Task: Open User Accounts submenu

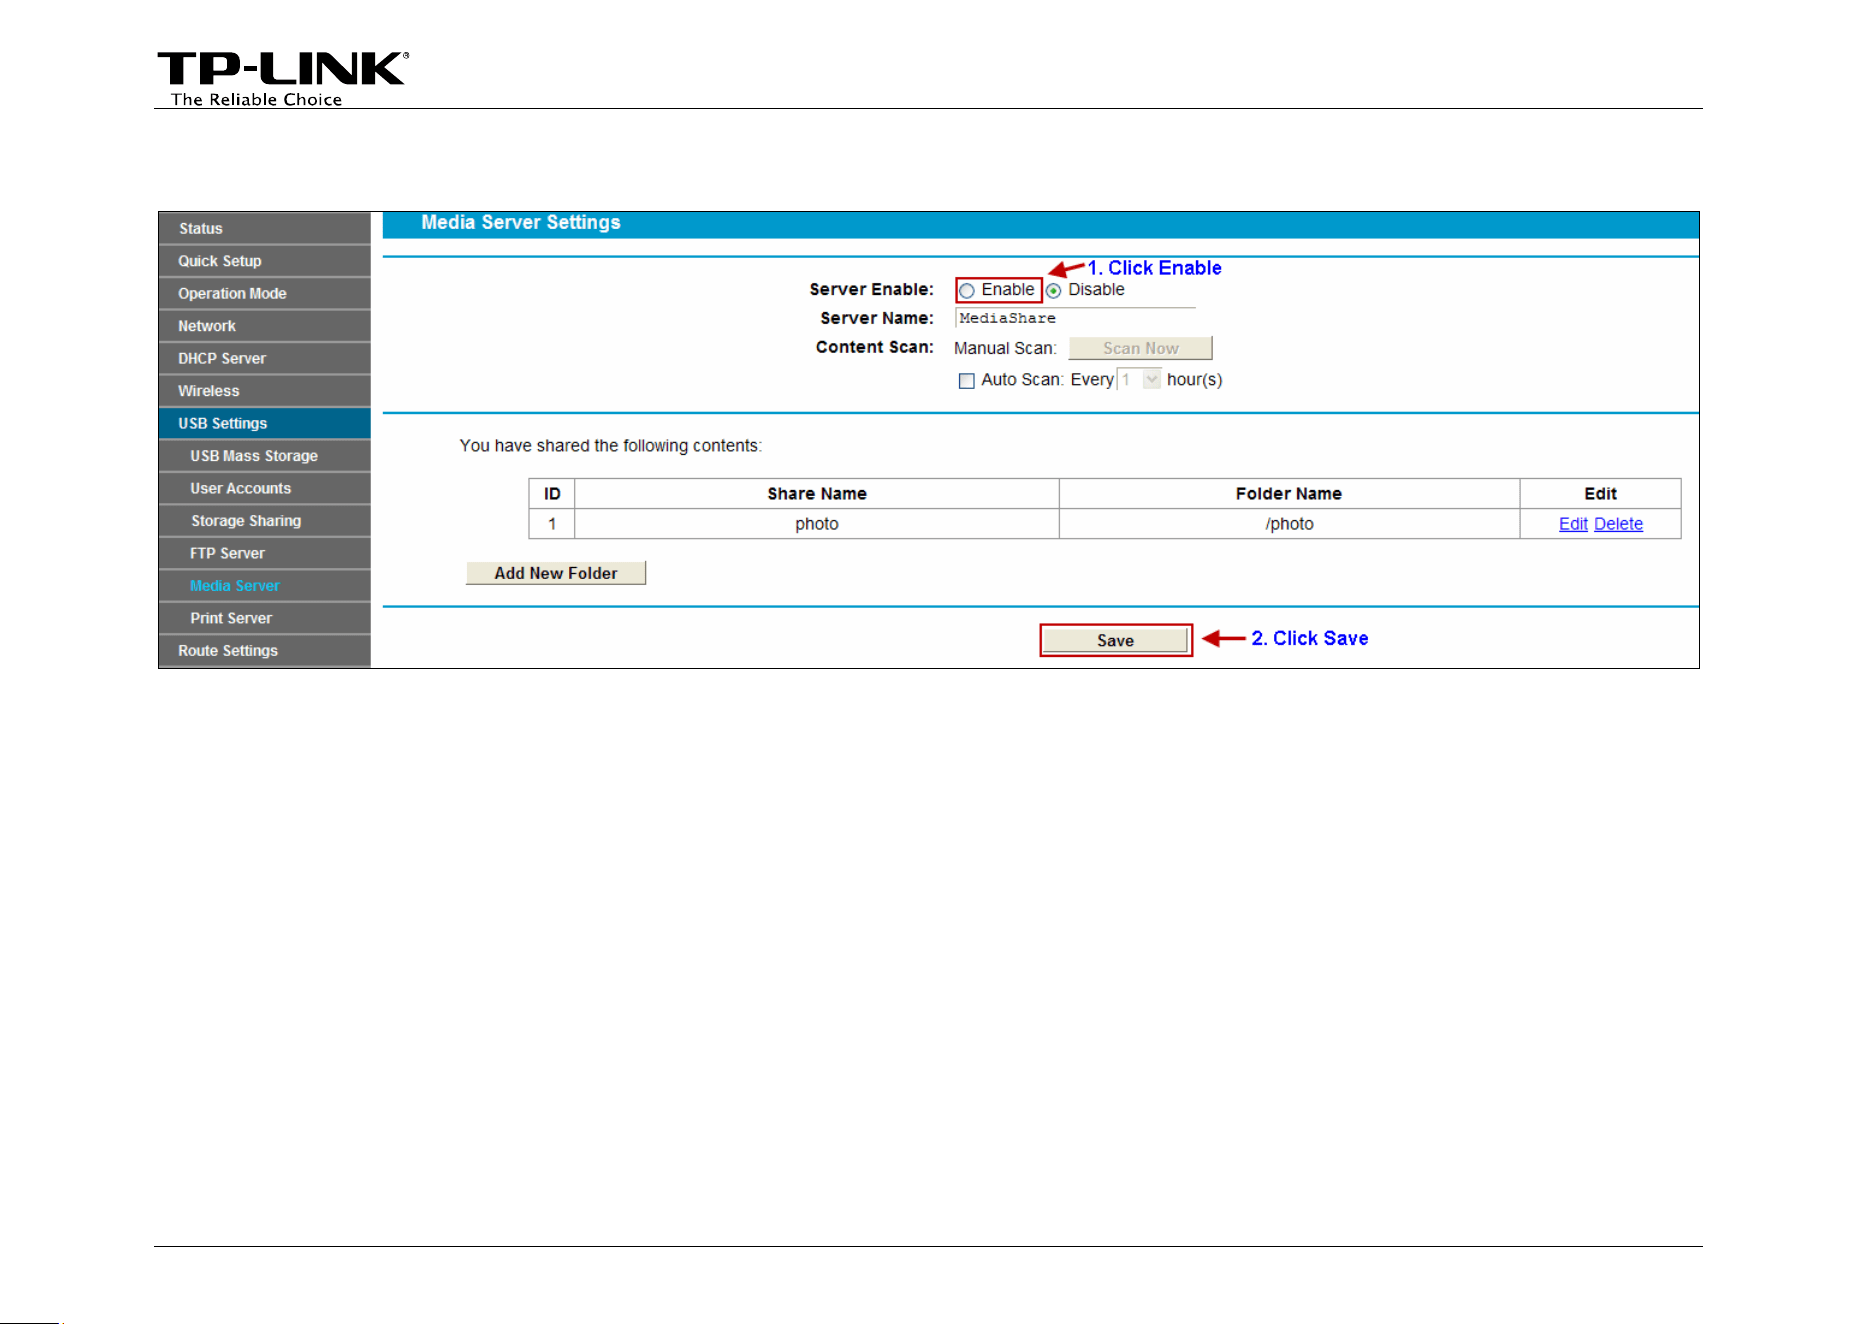Action: coord(265,488)
